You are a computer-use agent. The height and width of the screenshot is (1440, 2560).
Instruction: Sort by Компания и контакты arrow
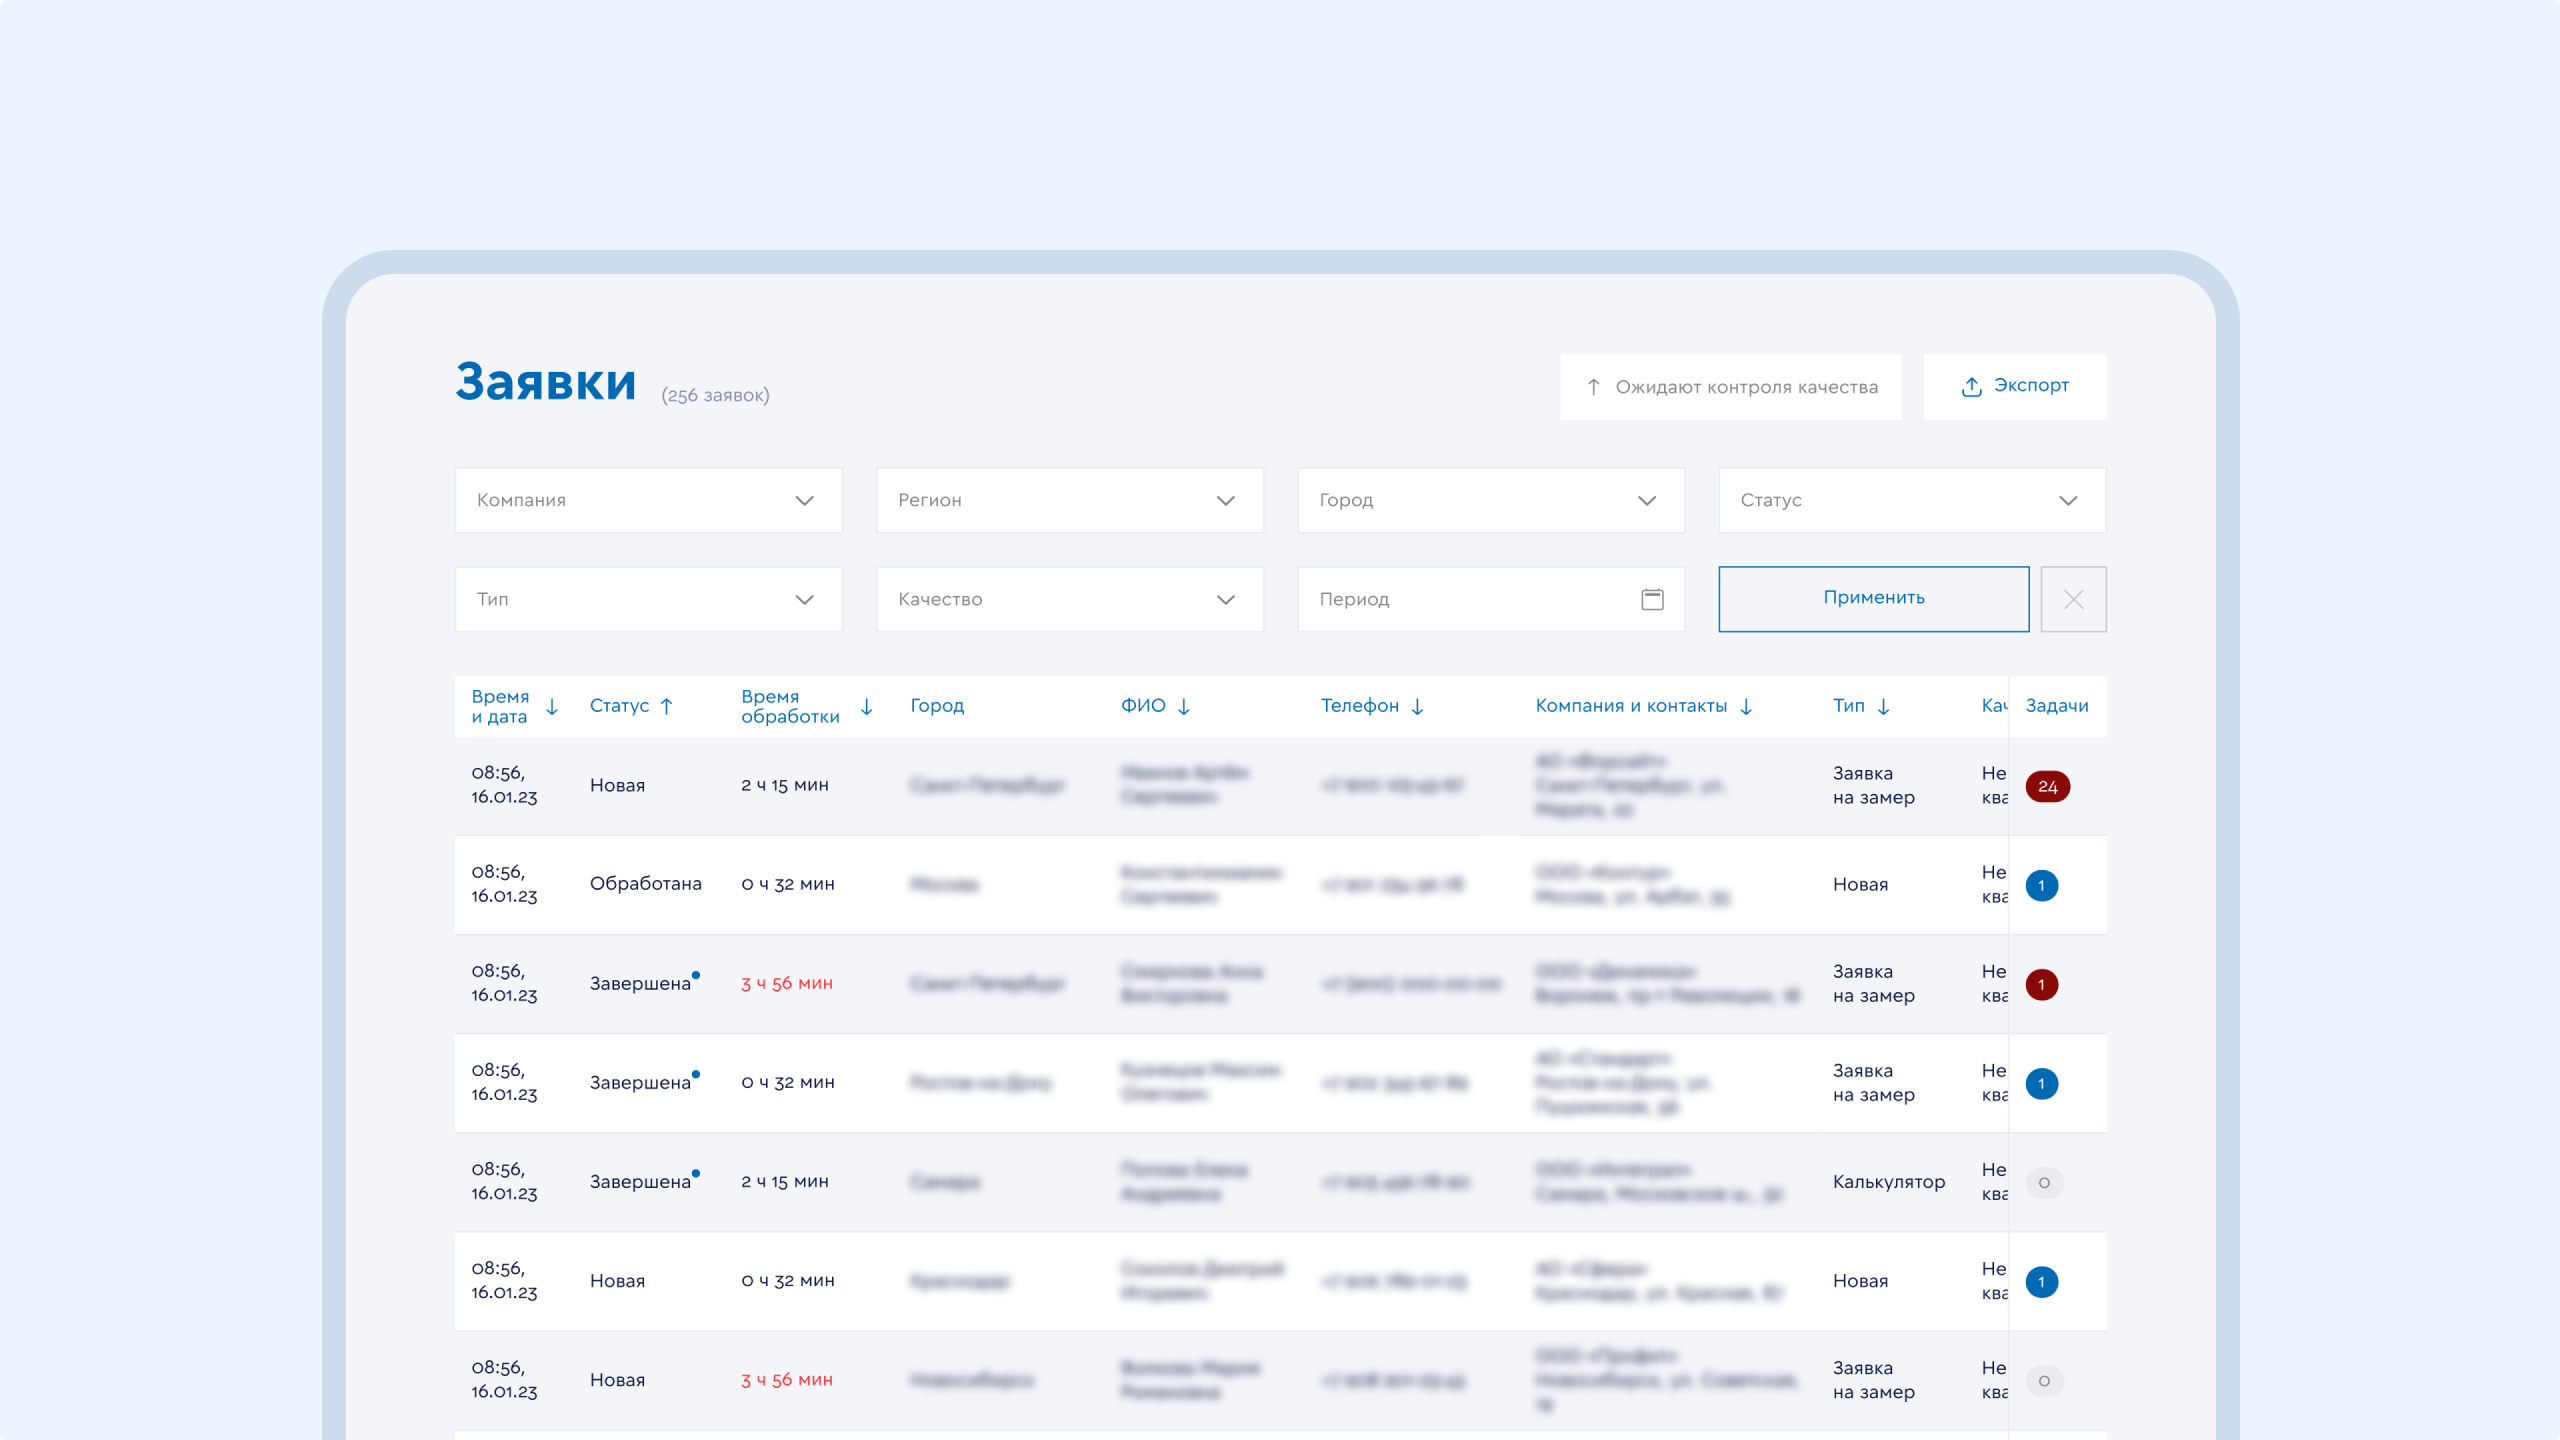coord(1746,706)
